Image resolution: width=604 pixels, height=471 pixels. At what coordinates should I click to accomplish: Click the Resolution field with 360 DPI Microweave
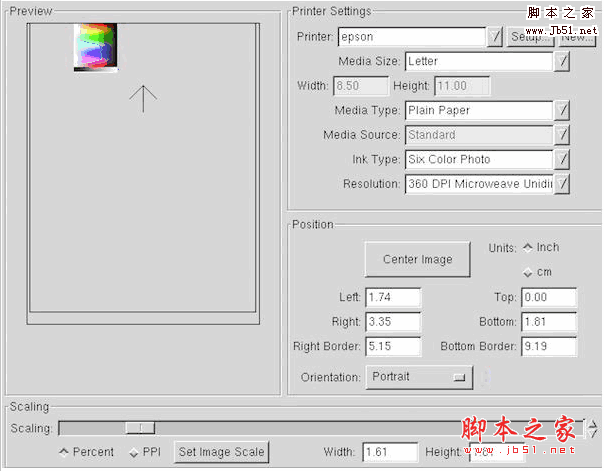[479, 184]
